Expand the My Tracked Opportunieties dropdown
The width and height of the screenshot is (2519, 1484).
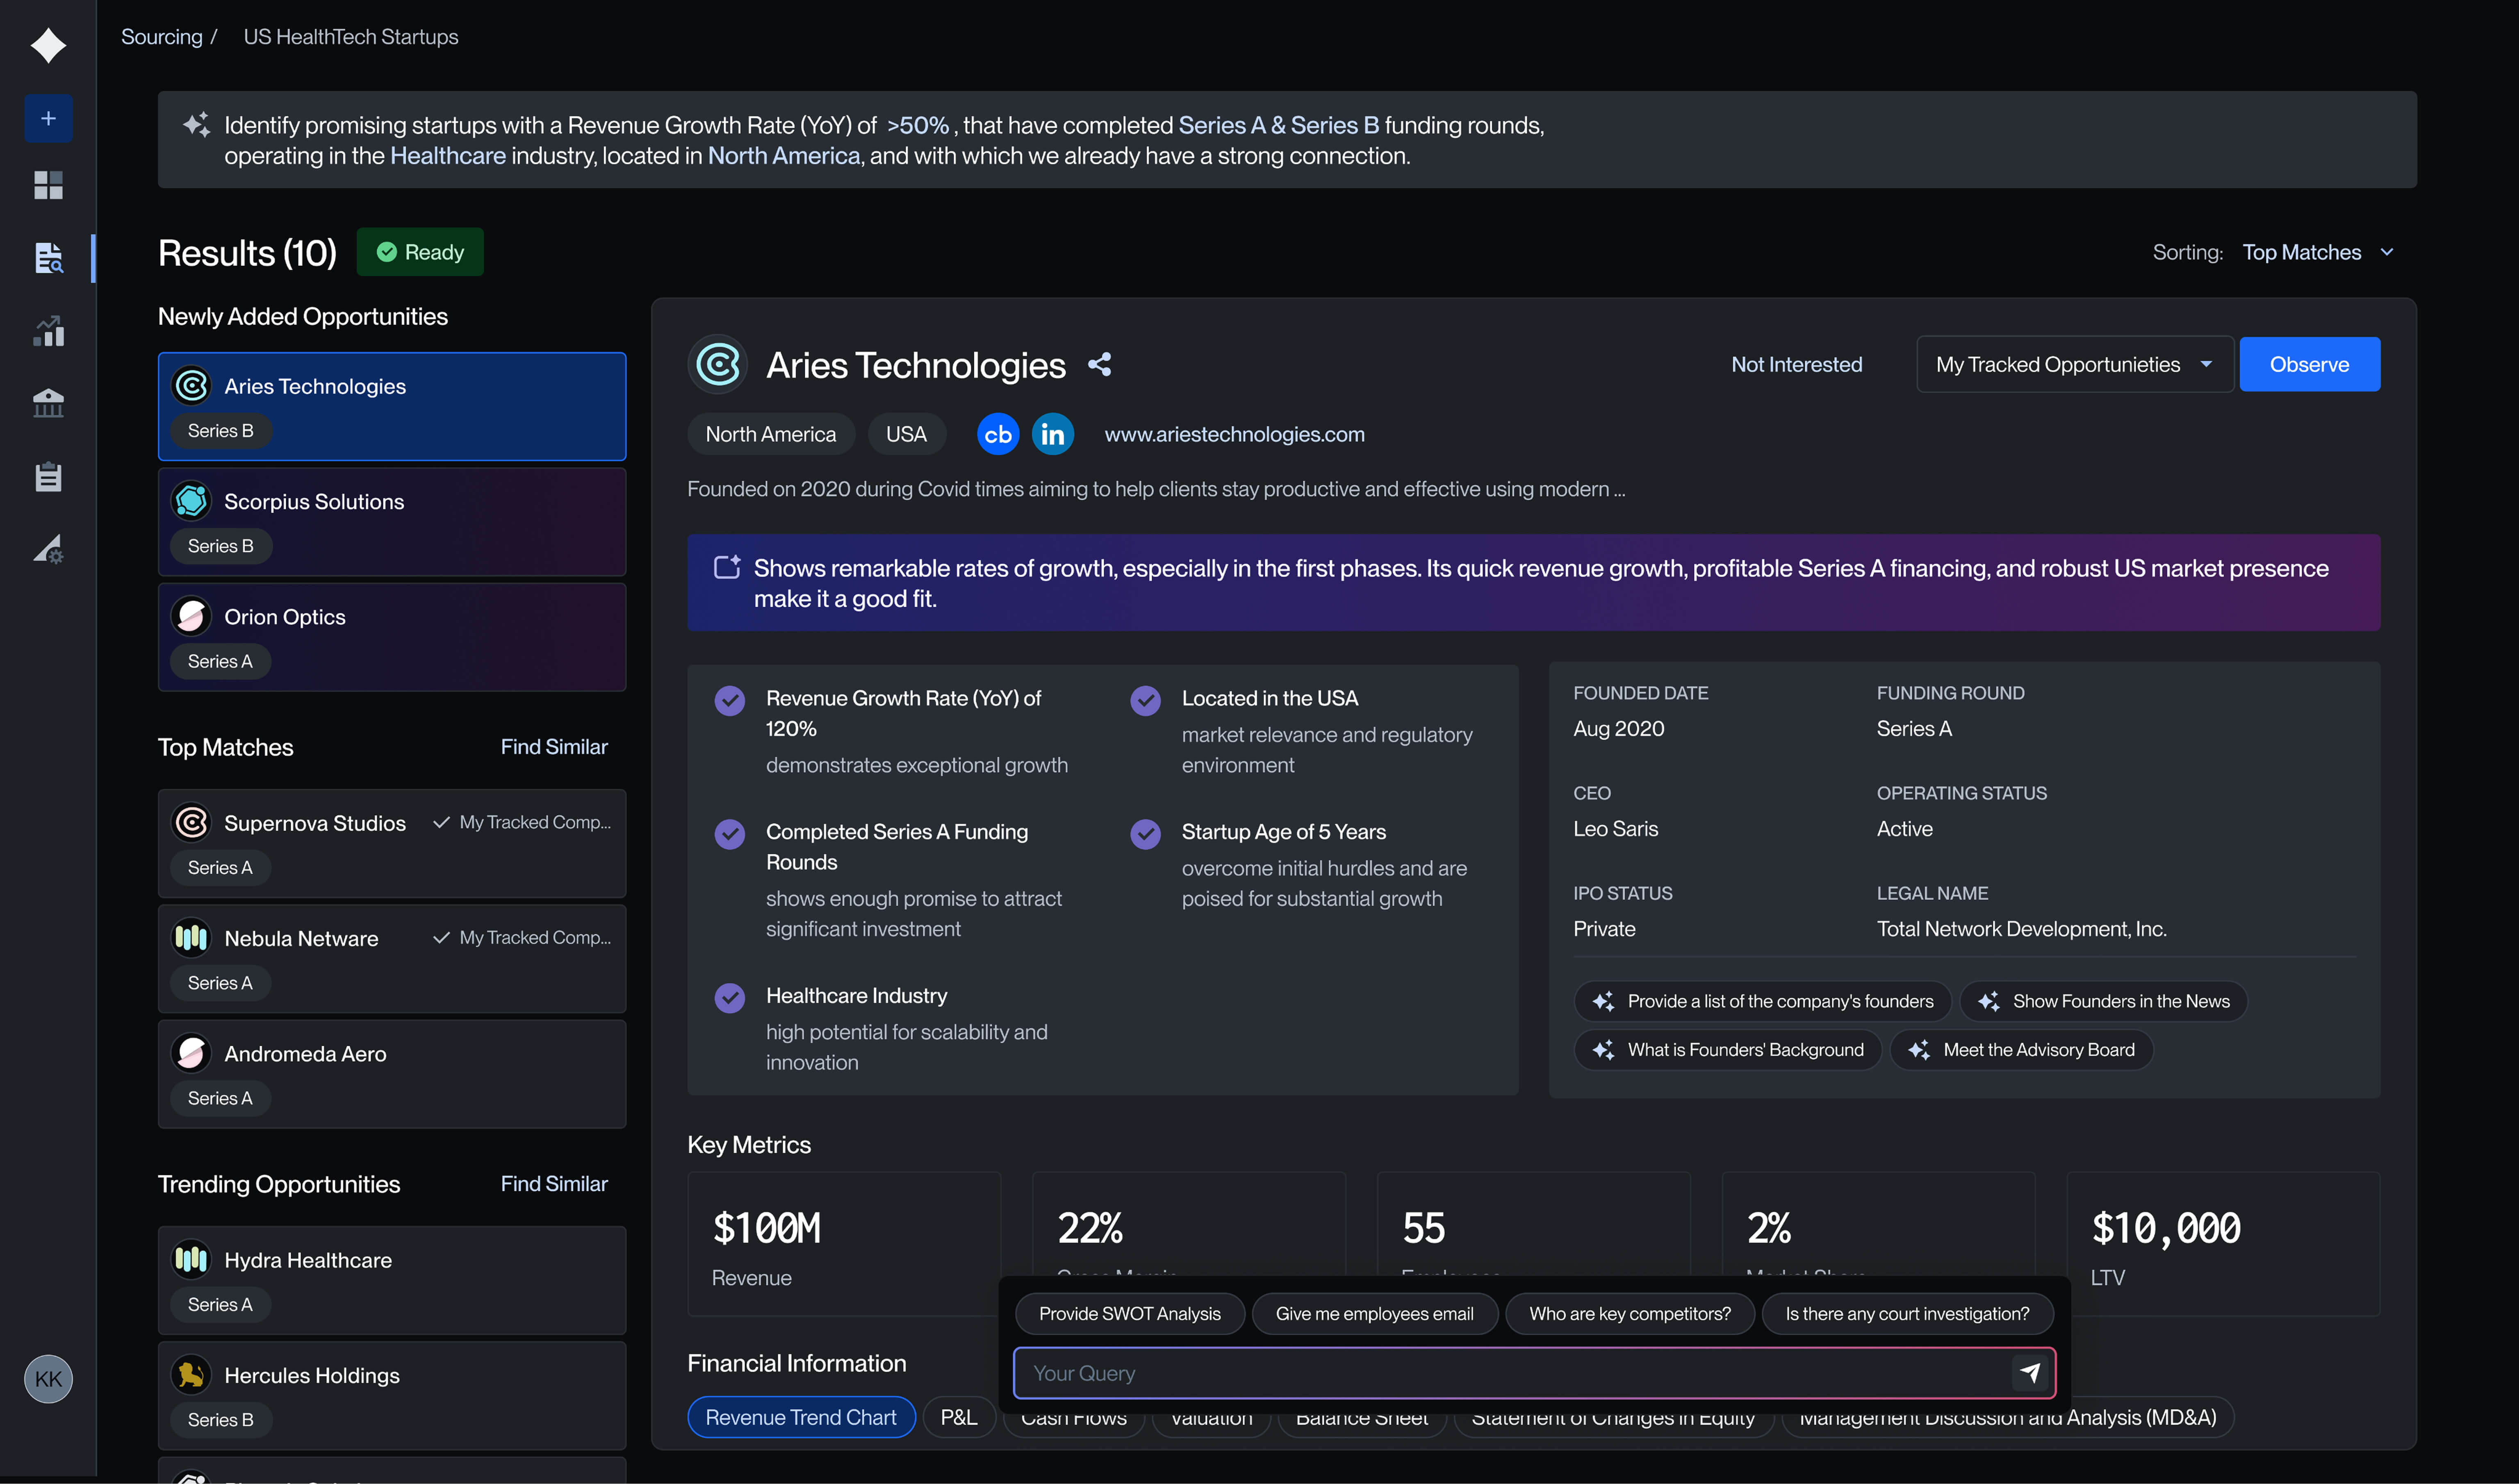coord(2074,365)
